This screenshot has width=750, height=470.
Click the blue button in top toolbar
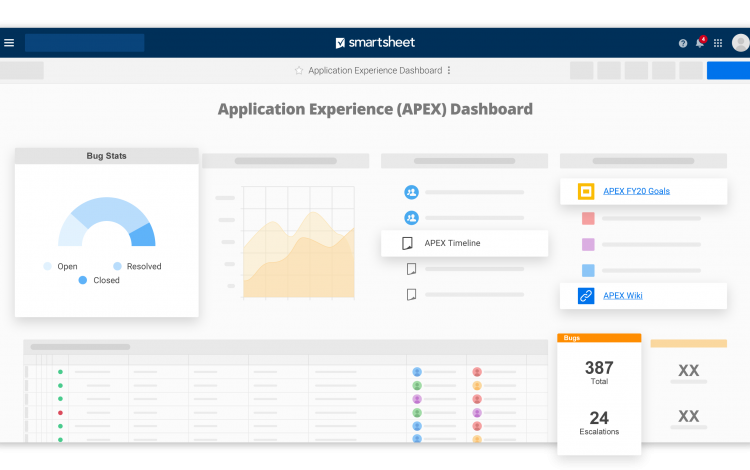click(x=728, y=70)
